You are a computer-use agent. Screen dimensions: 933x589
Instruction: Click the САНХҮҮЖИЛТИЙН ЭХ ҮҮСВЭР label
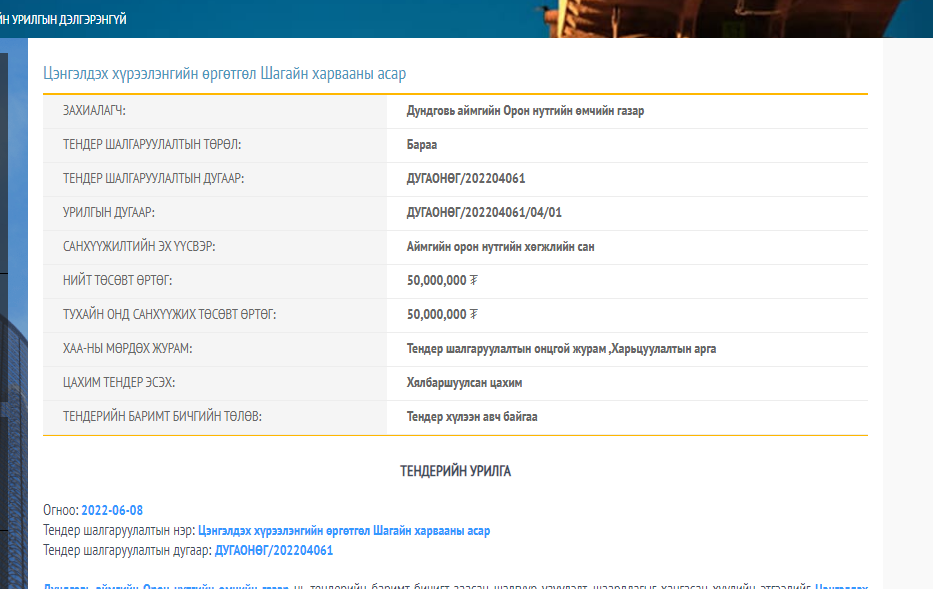[139, 247]
